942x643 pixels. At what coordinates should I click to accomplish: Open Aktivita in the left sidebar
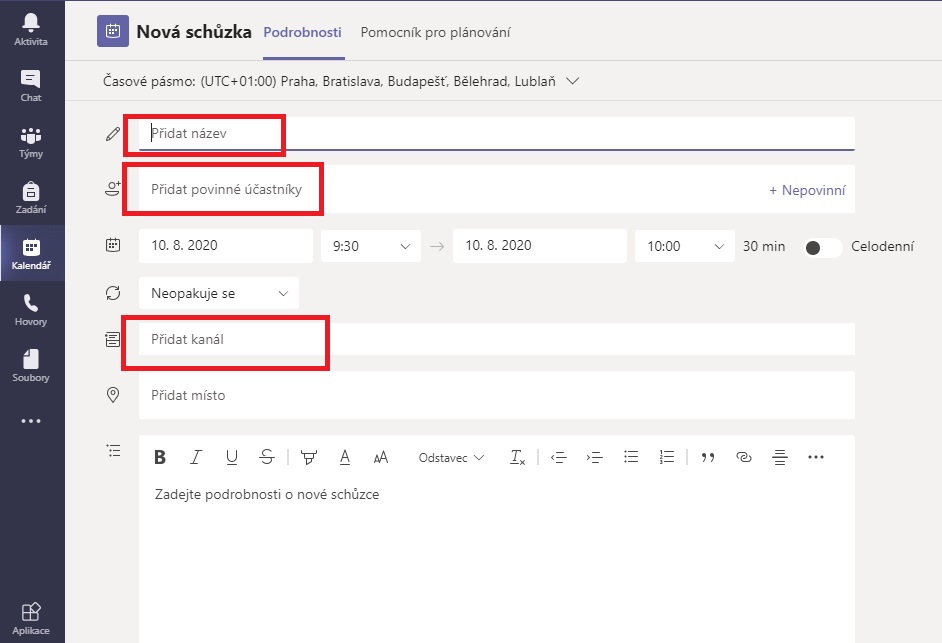[x=31, y=30]
